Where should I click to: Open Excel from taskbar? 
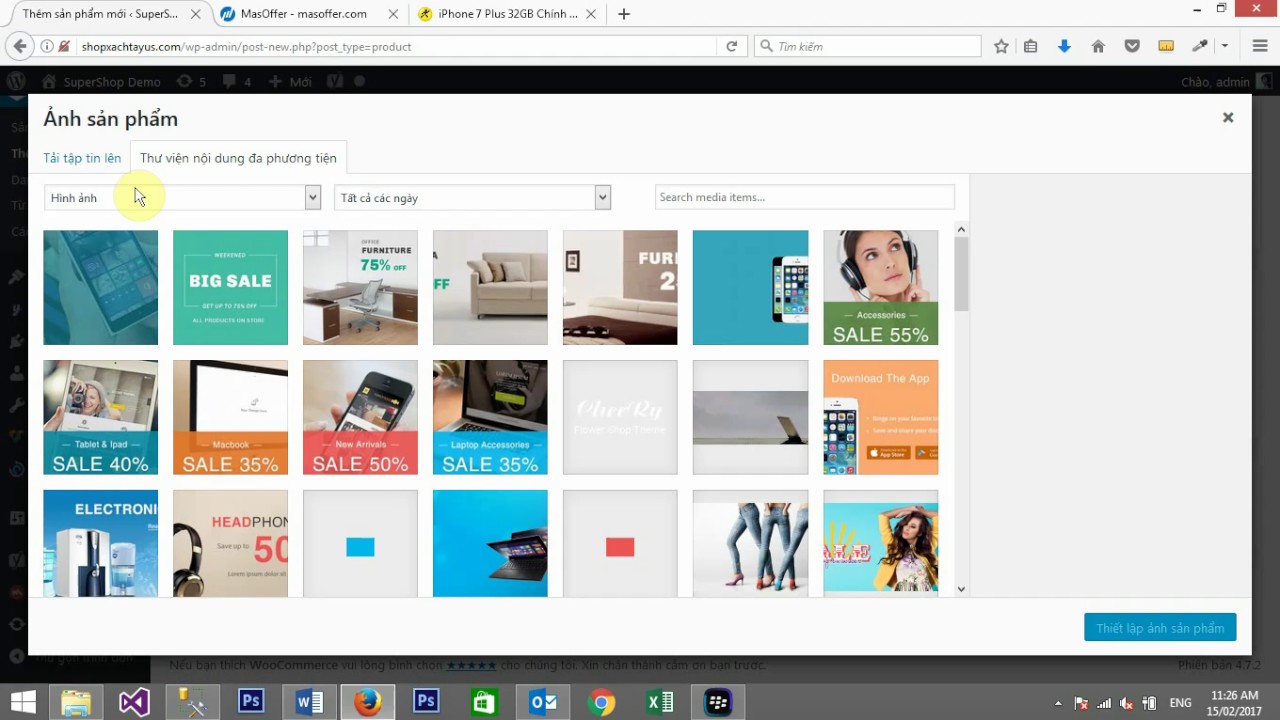click(x=660, y=702)
